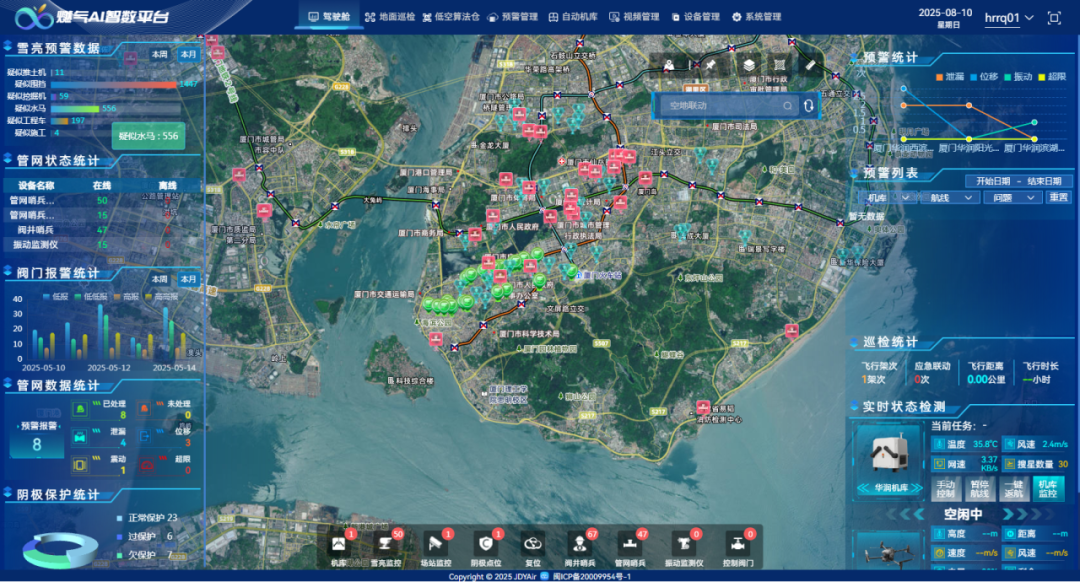Open the 机库 icon in the bottom map toolbar
Screen dimensions: 1080x582
[x=338, y=544]
